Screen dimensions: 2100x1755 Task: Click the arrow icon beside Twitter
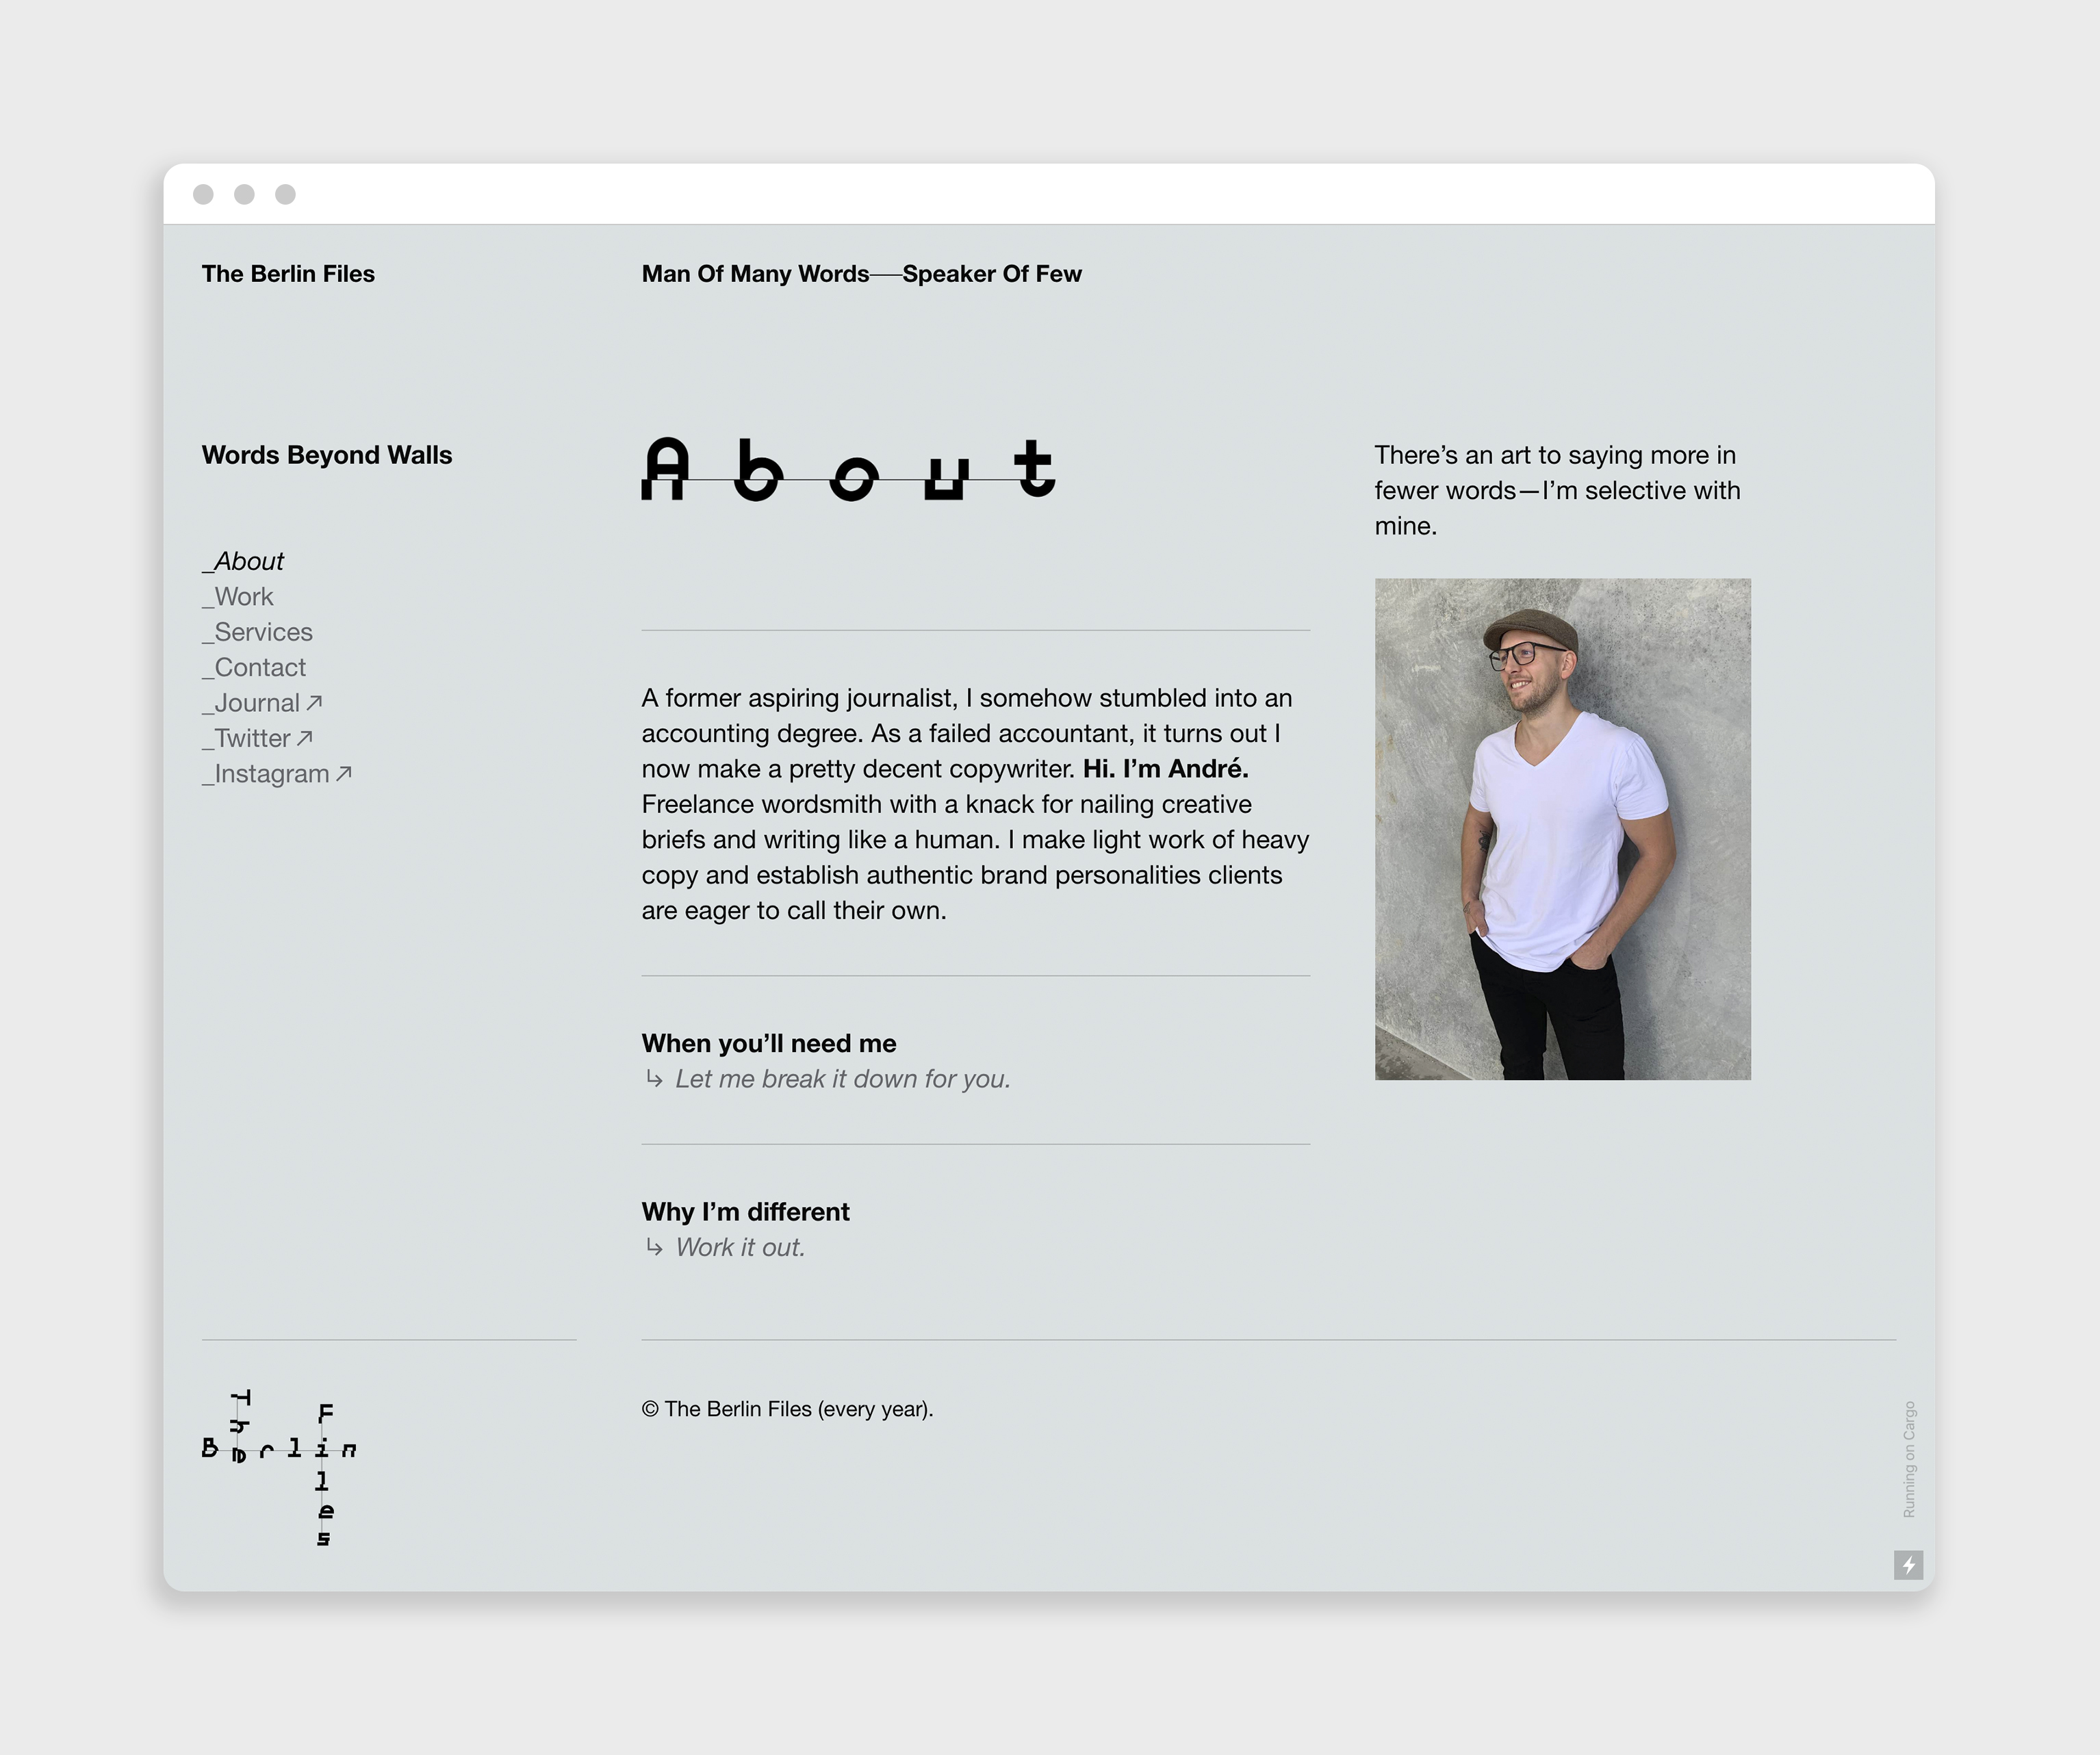coord(305,738)
